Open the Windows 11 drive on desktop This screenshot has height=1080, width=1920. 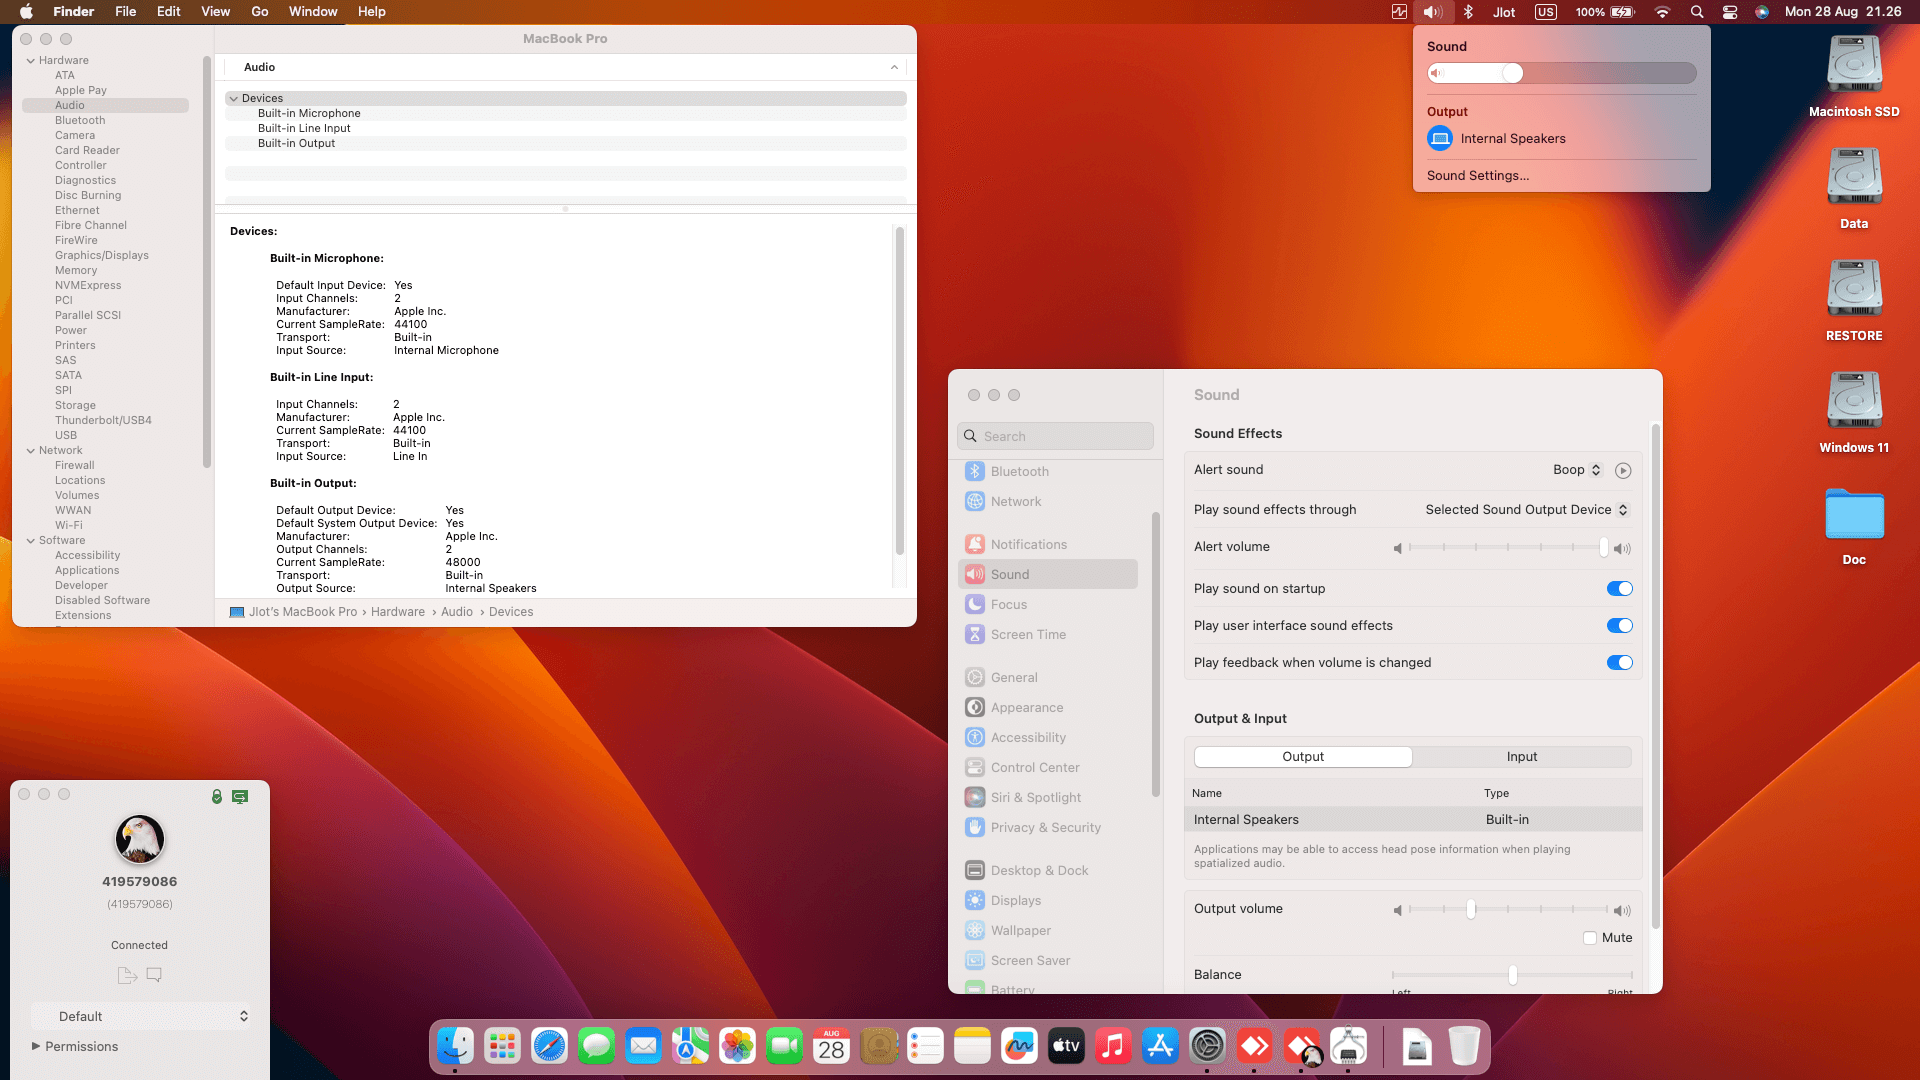coord(1853,402)
